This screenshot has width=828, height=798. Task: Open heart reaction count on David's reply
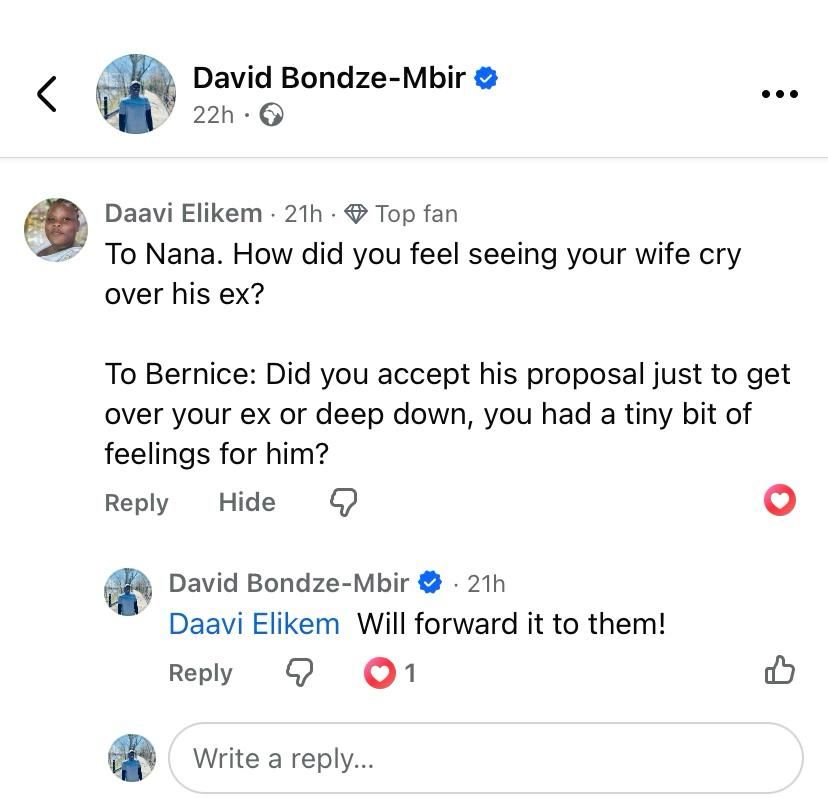tap(391, 673)
